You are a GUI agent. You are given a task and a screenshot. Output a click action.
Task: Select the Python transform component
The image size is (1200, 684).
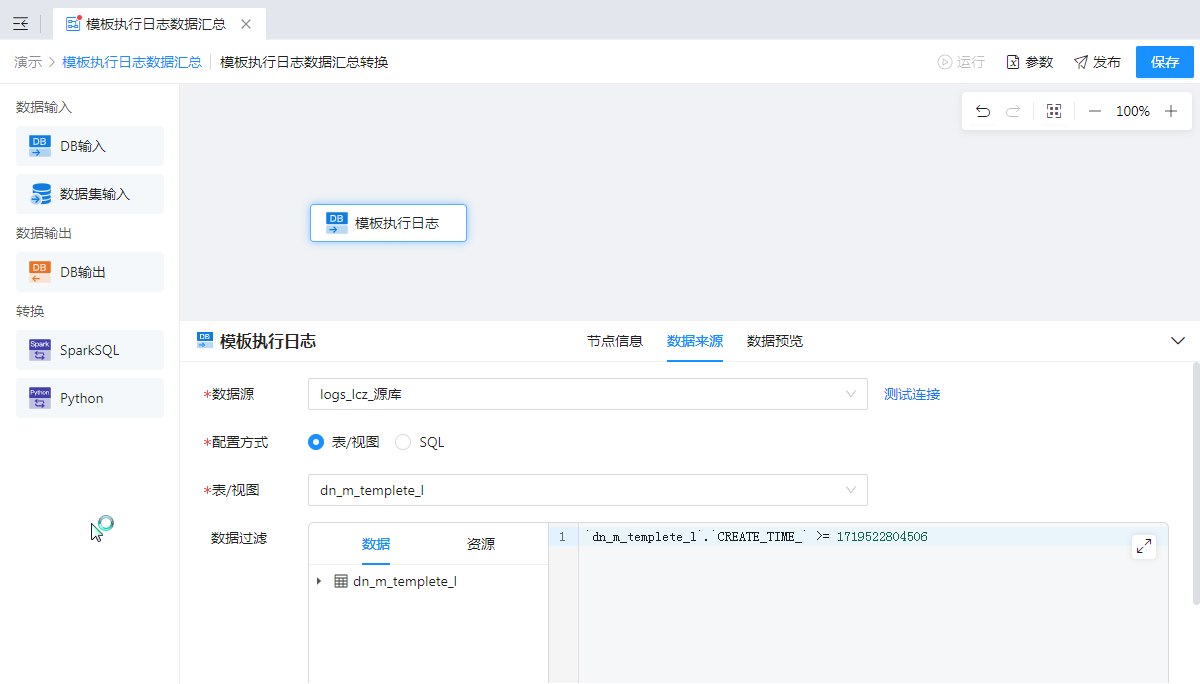coord(89,398)
